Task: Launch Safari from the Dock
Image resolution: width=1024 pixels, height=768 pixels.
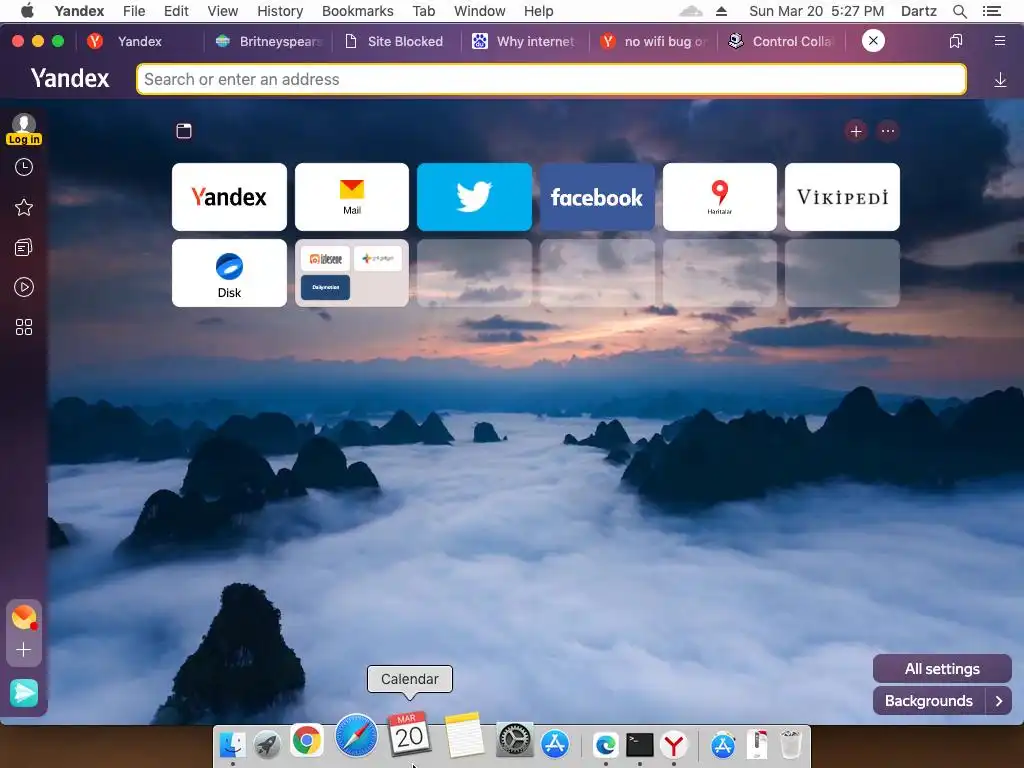Action: (x=357, y=735)
